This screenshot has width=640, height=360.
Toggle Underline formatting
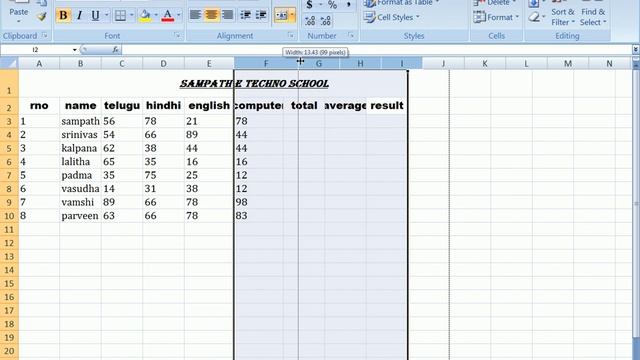(x=95, y=16)
